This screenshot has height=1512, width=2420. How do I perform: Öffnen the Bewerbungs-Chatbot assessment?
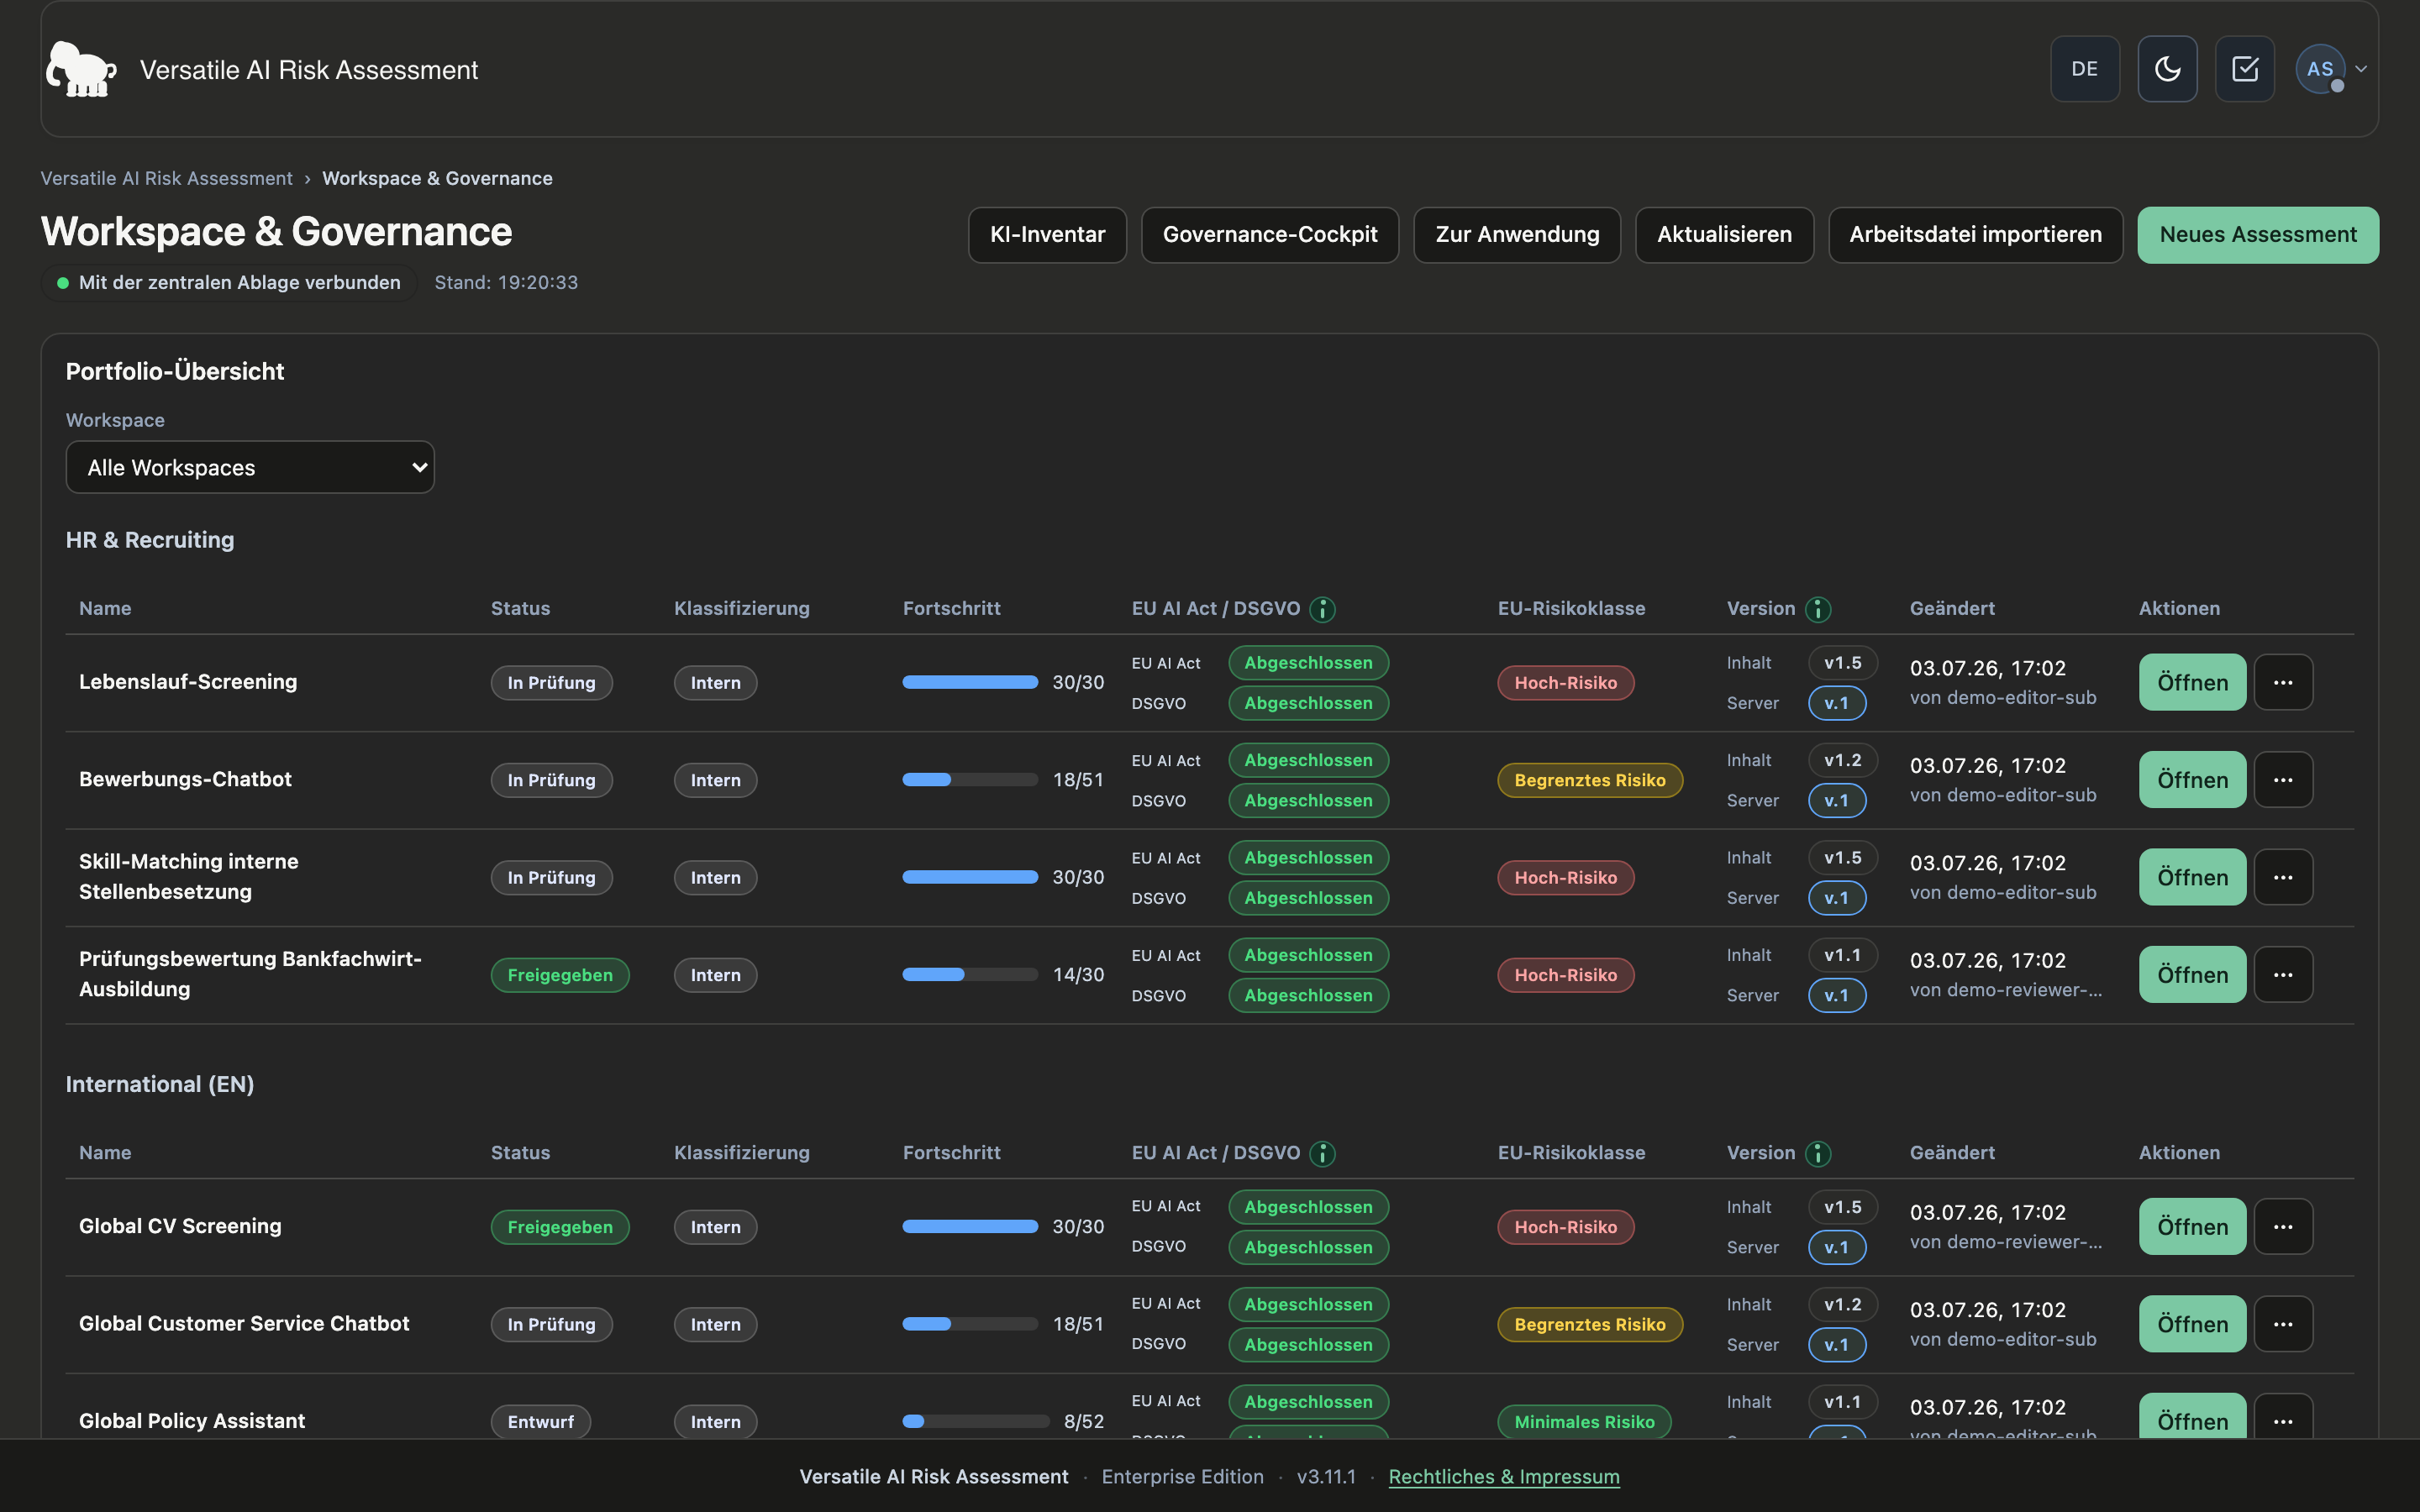click(2192, 779)
